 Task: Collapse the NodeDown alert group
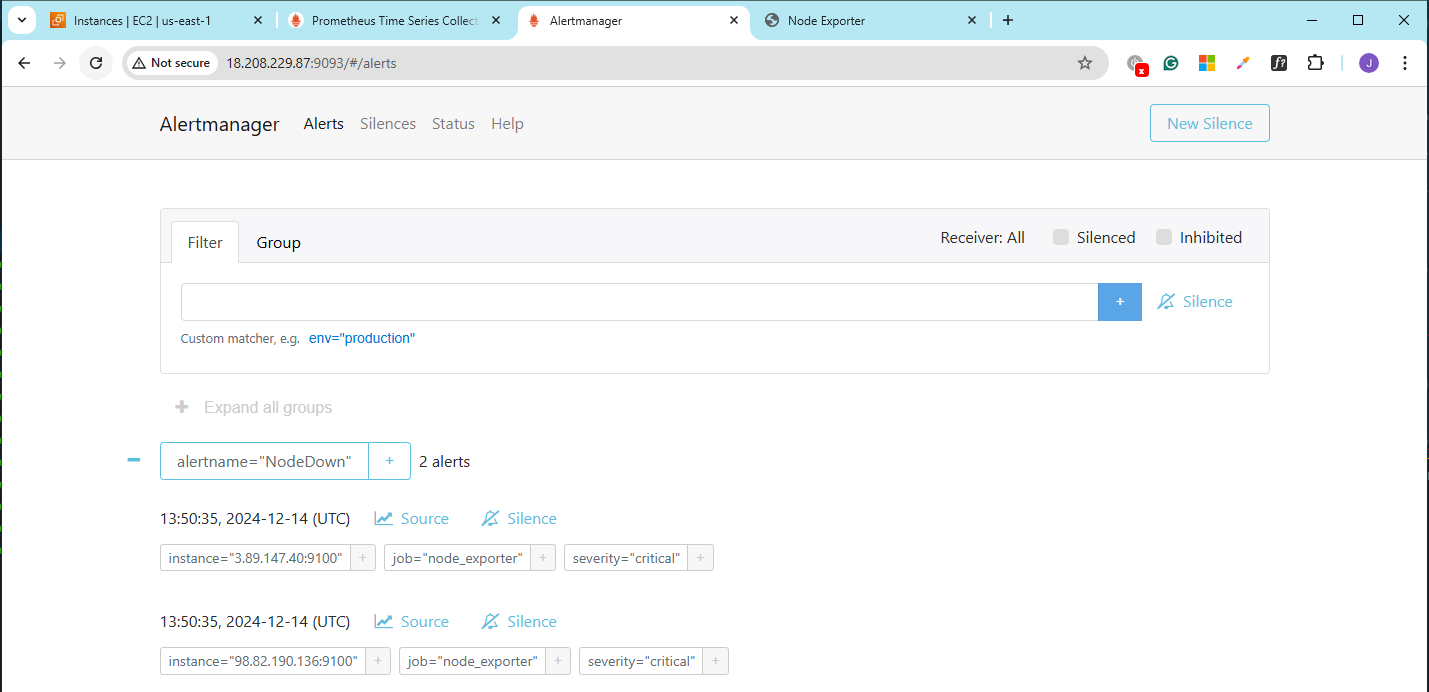134,461
